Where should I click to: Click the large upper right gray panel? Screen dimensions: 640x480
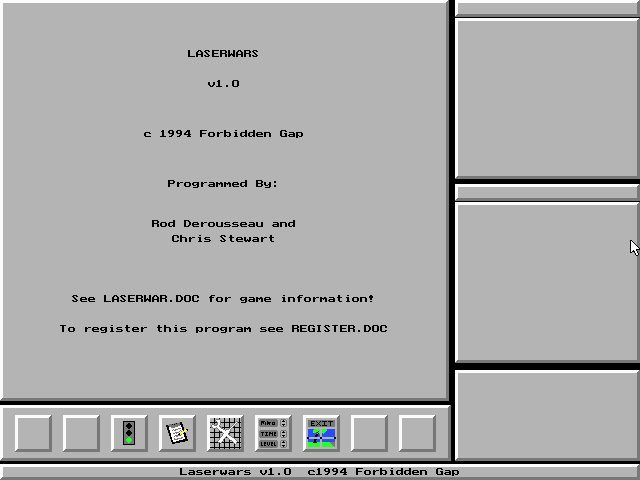[547, 98]
